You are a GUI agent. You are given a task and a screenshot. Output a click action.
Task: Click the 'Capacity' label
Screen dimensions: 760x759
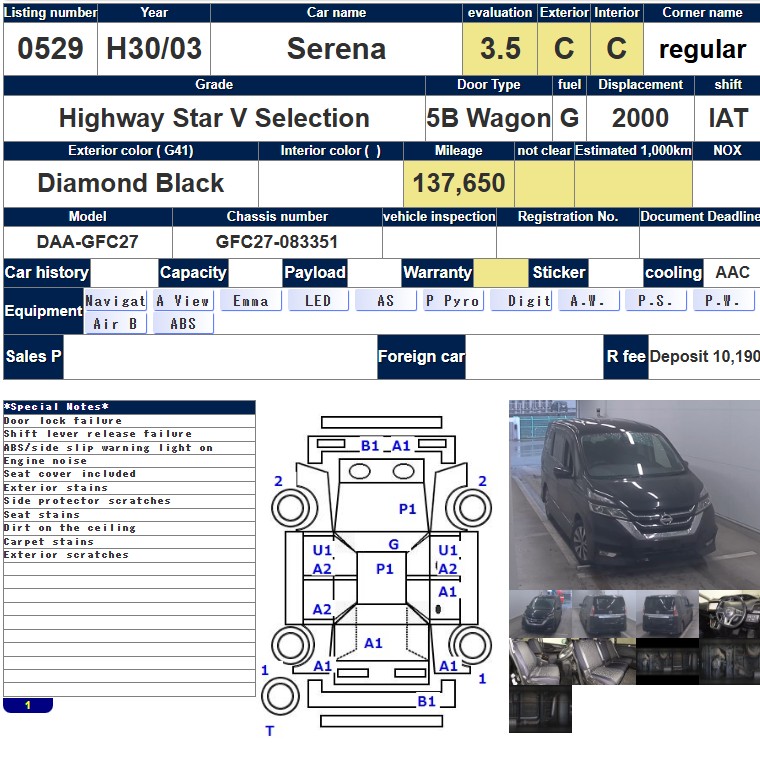point(193,272)
